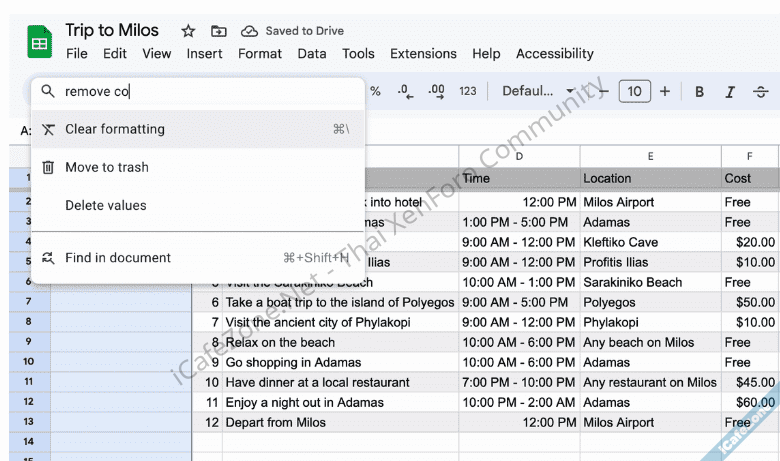Click the increase decimal places icon
The width and height of the screenshot is (780, 461).
[x=436, y=91]
